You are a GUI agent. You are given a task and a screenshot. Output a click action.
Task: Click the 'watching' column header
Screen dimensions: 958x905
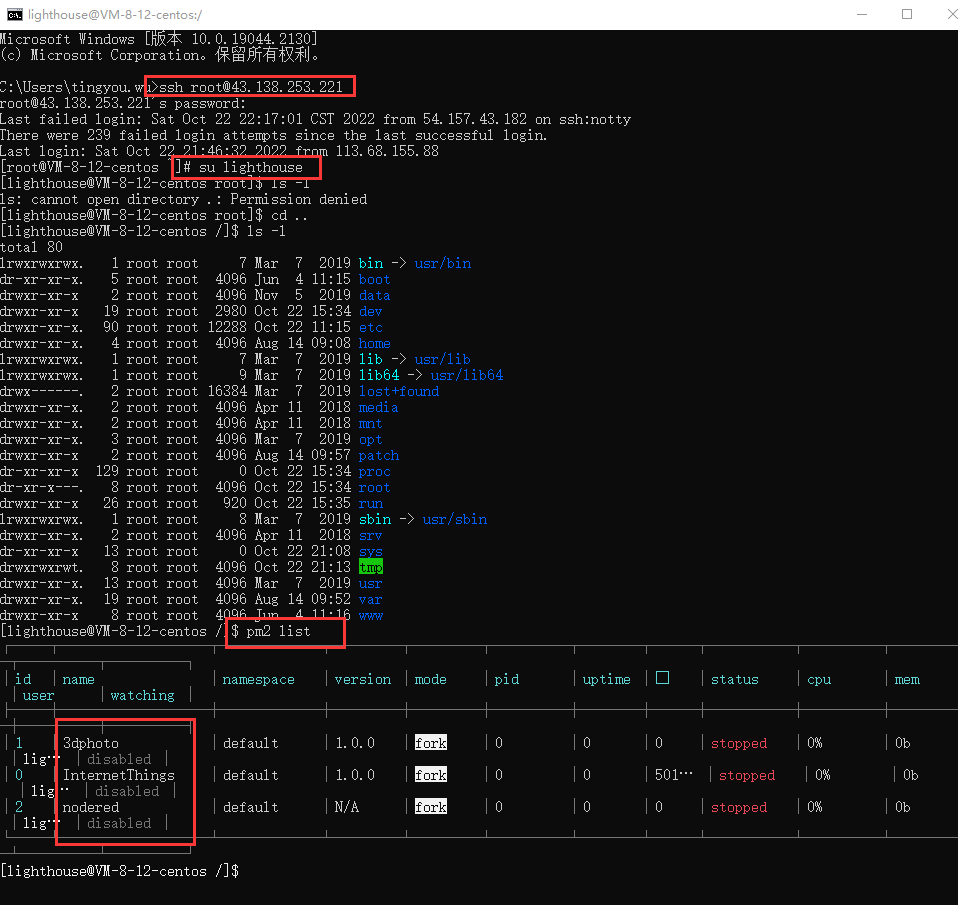tap(142, 695)
